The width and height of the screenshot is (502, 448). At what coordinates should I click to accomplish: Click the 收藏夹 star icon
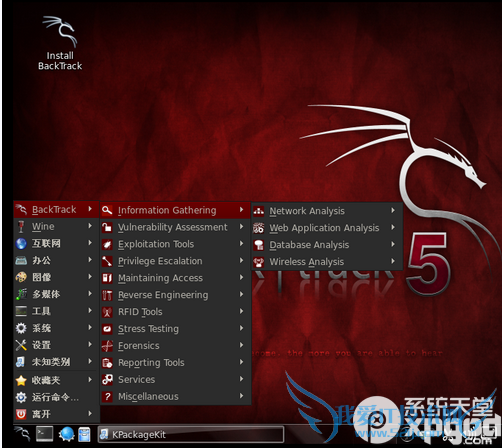click(x=21, y=380)
